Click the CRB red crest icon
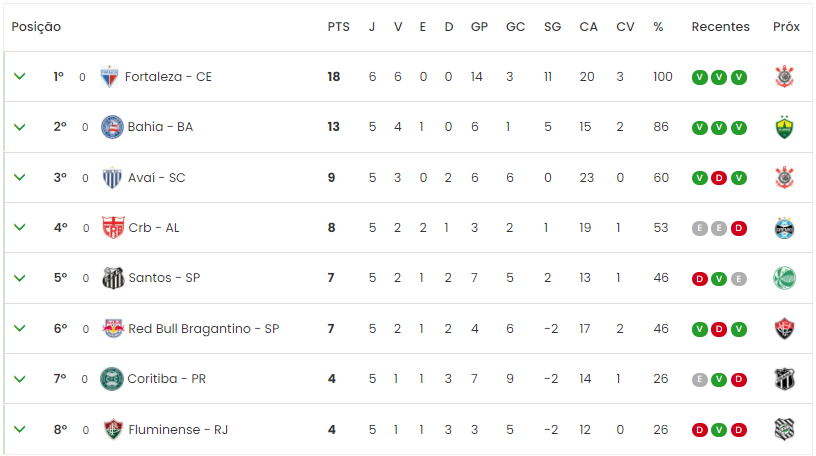This screenshot has height=456, width=816. tap(113, 228)
